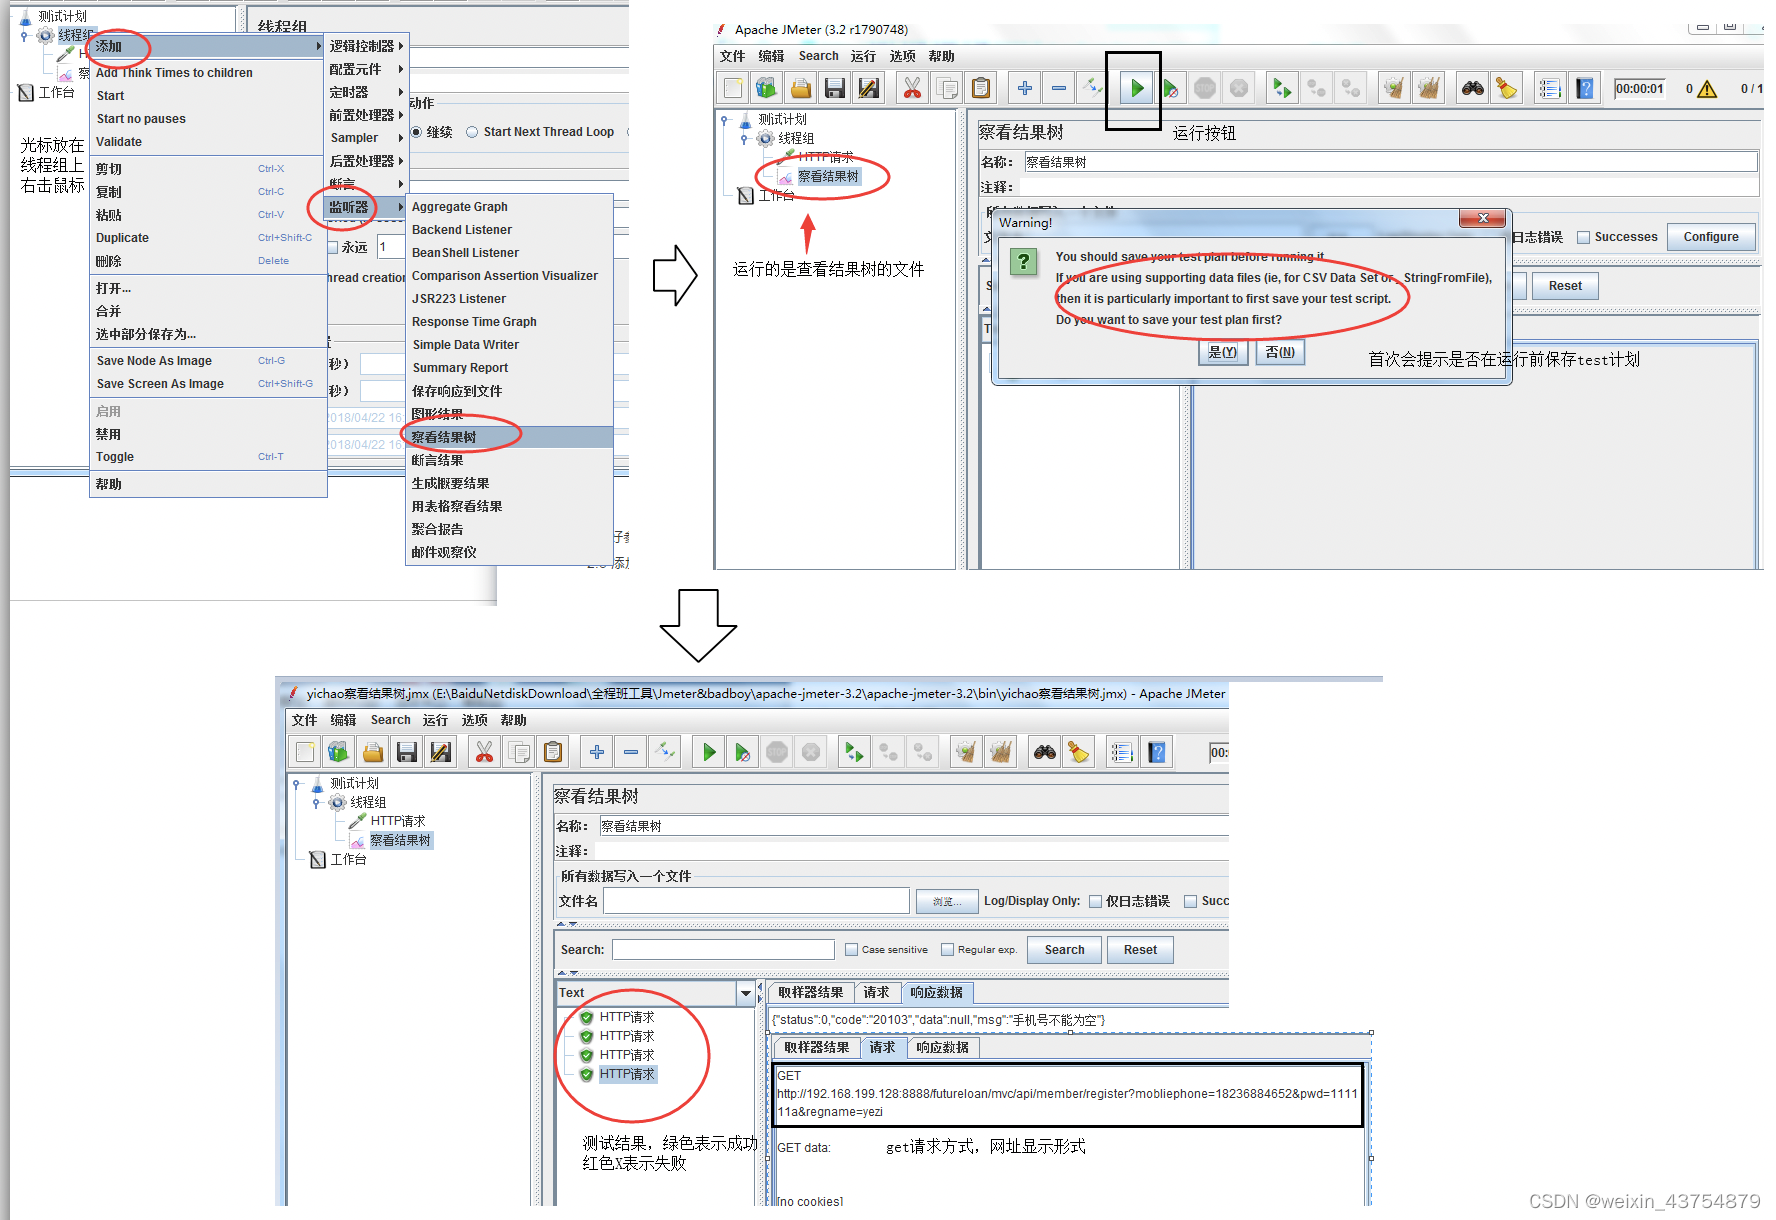
Task: Switch to upper-row 响应数据 tab in bottom window
Action: point(936,993)
